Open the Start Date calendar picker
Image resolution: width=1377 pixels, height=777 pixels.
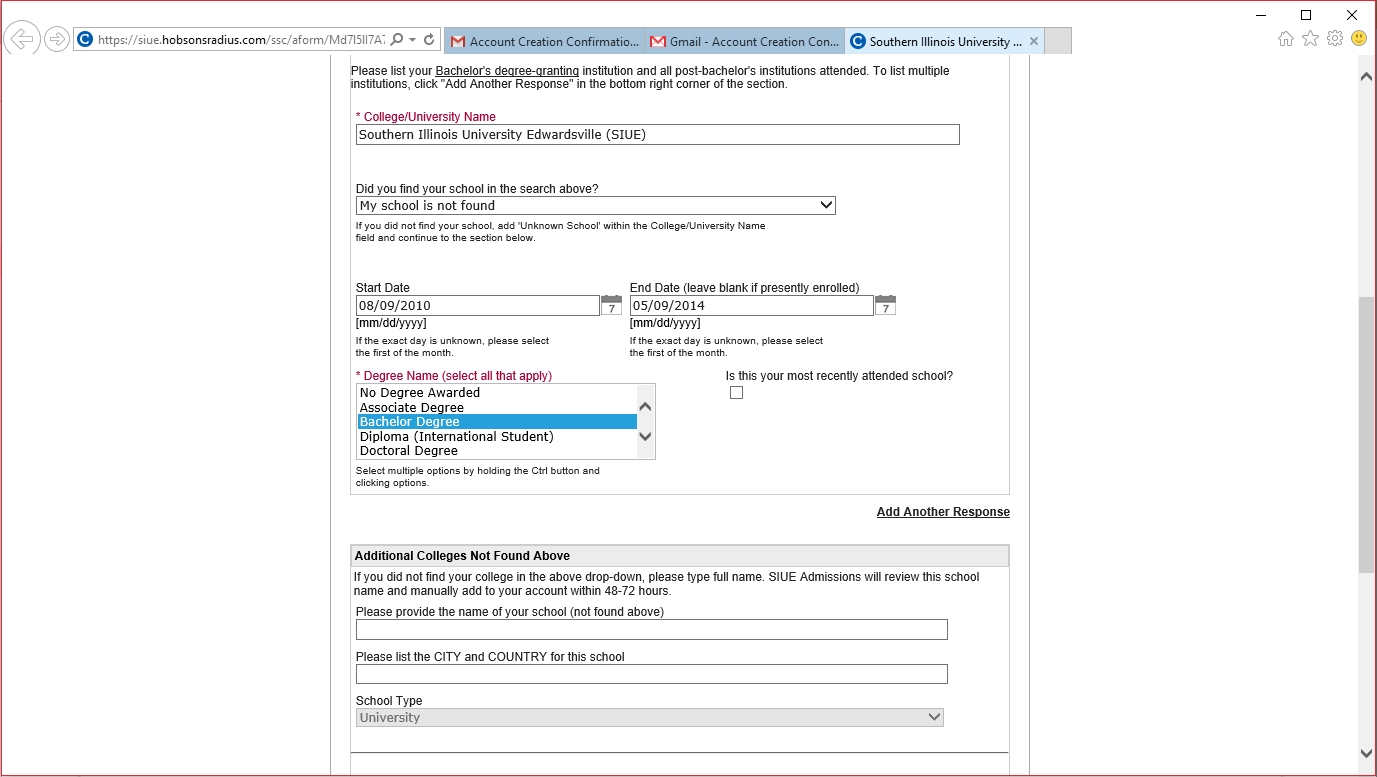pyautogui.click(x=611, y=305)
